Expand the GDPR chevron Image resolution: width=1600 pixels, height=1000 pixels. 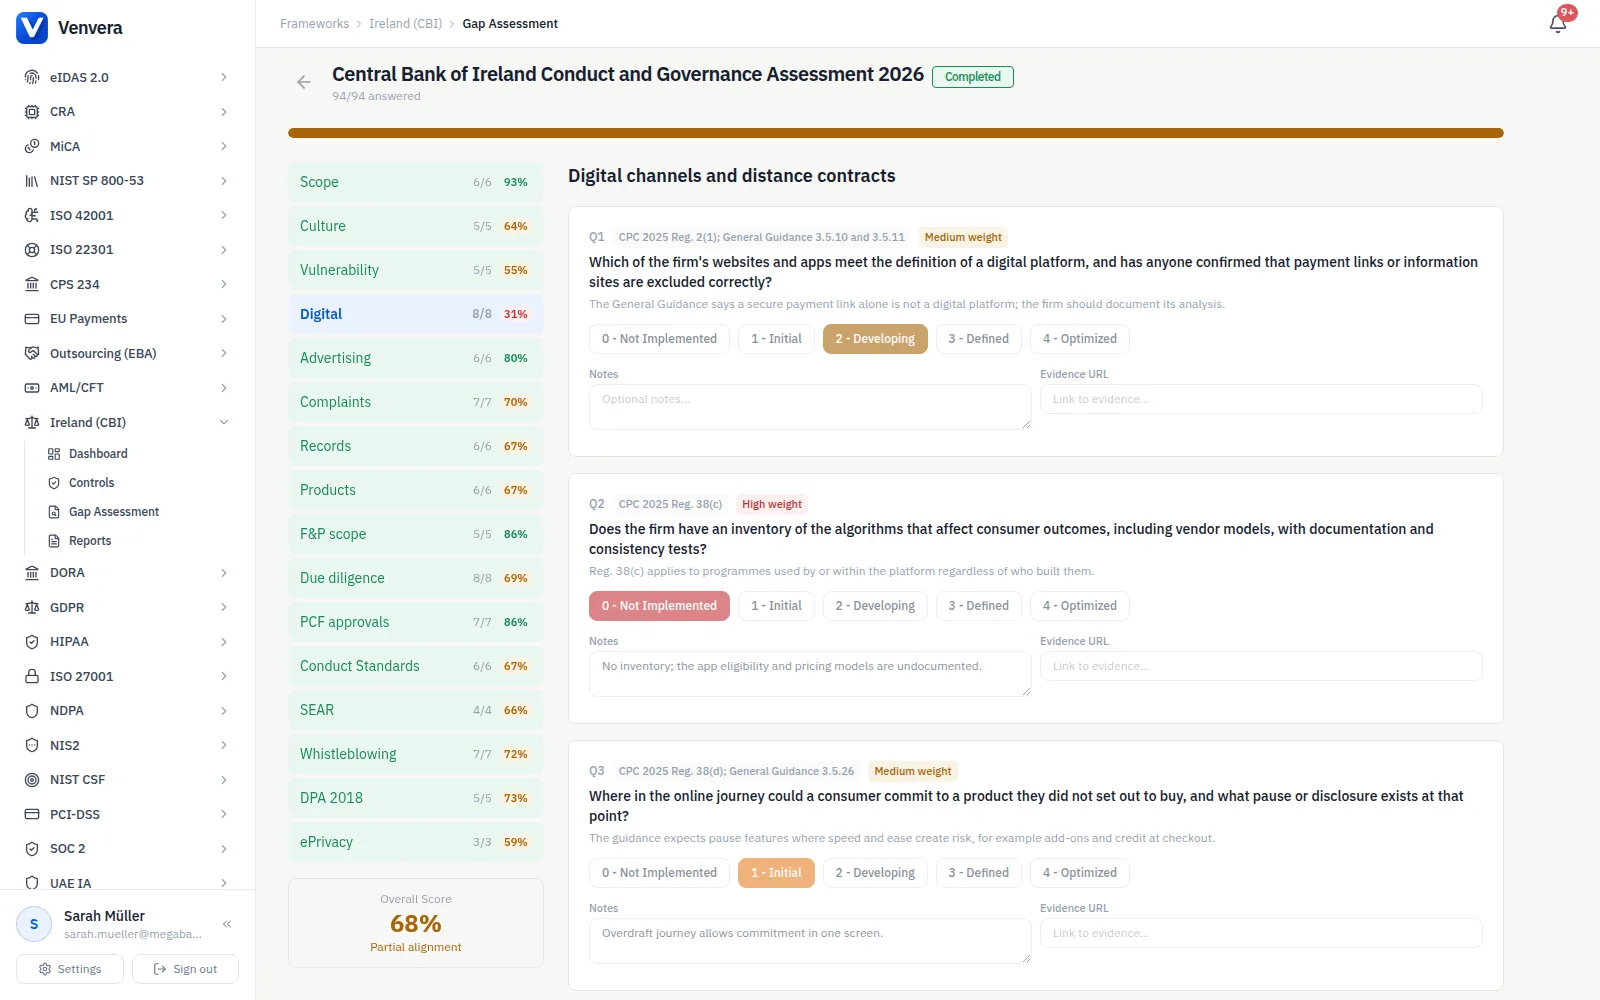[x=224, y=607]
